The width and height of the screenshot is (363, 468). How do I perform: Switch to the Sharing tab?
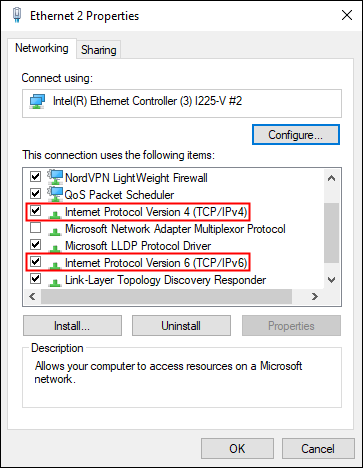(99, 50)
